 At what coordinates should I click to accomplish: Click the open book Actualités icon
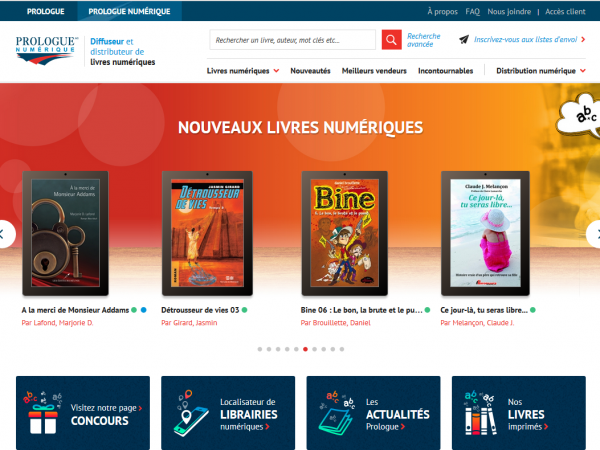coord(336,413)
